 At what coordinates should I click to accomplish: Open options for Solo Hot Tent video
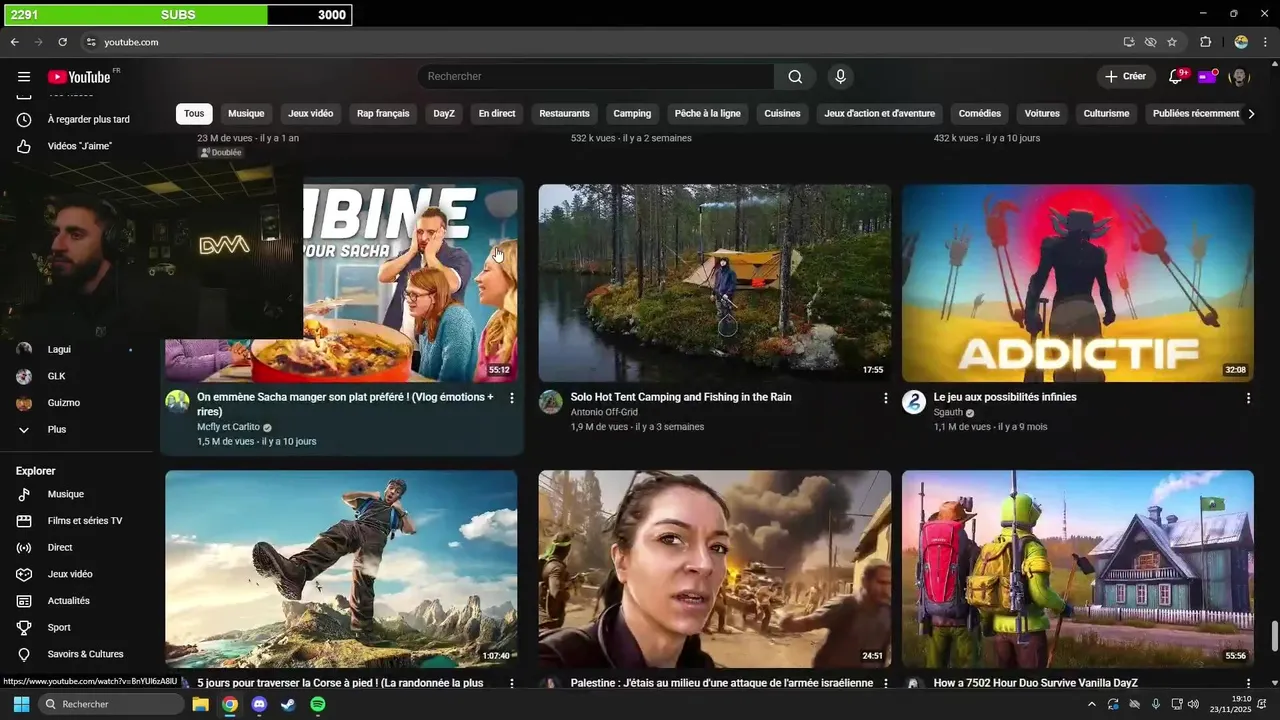coord(885,398)
